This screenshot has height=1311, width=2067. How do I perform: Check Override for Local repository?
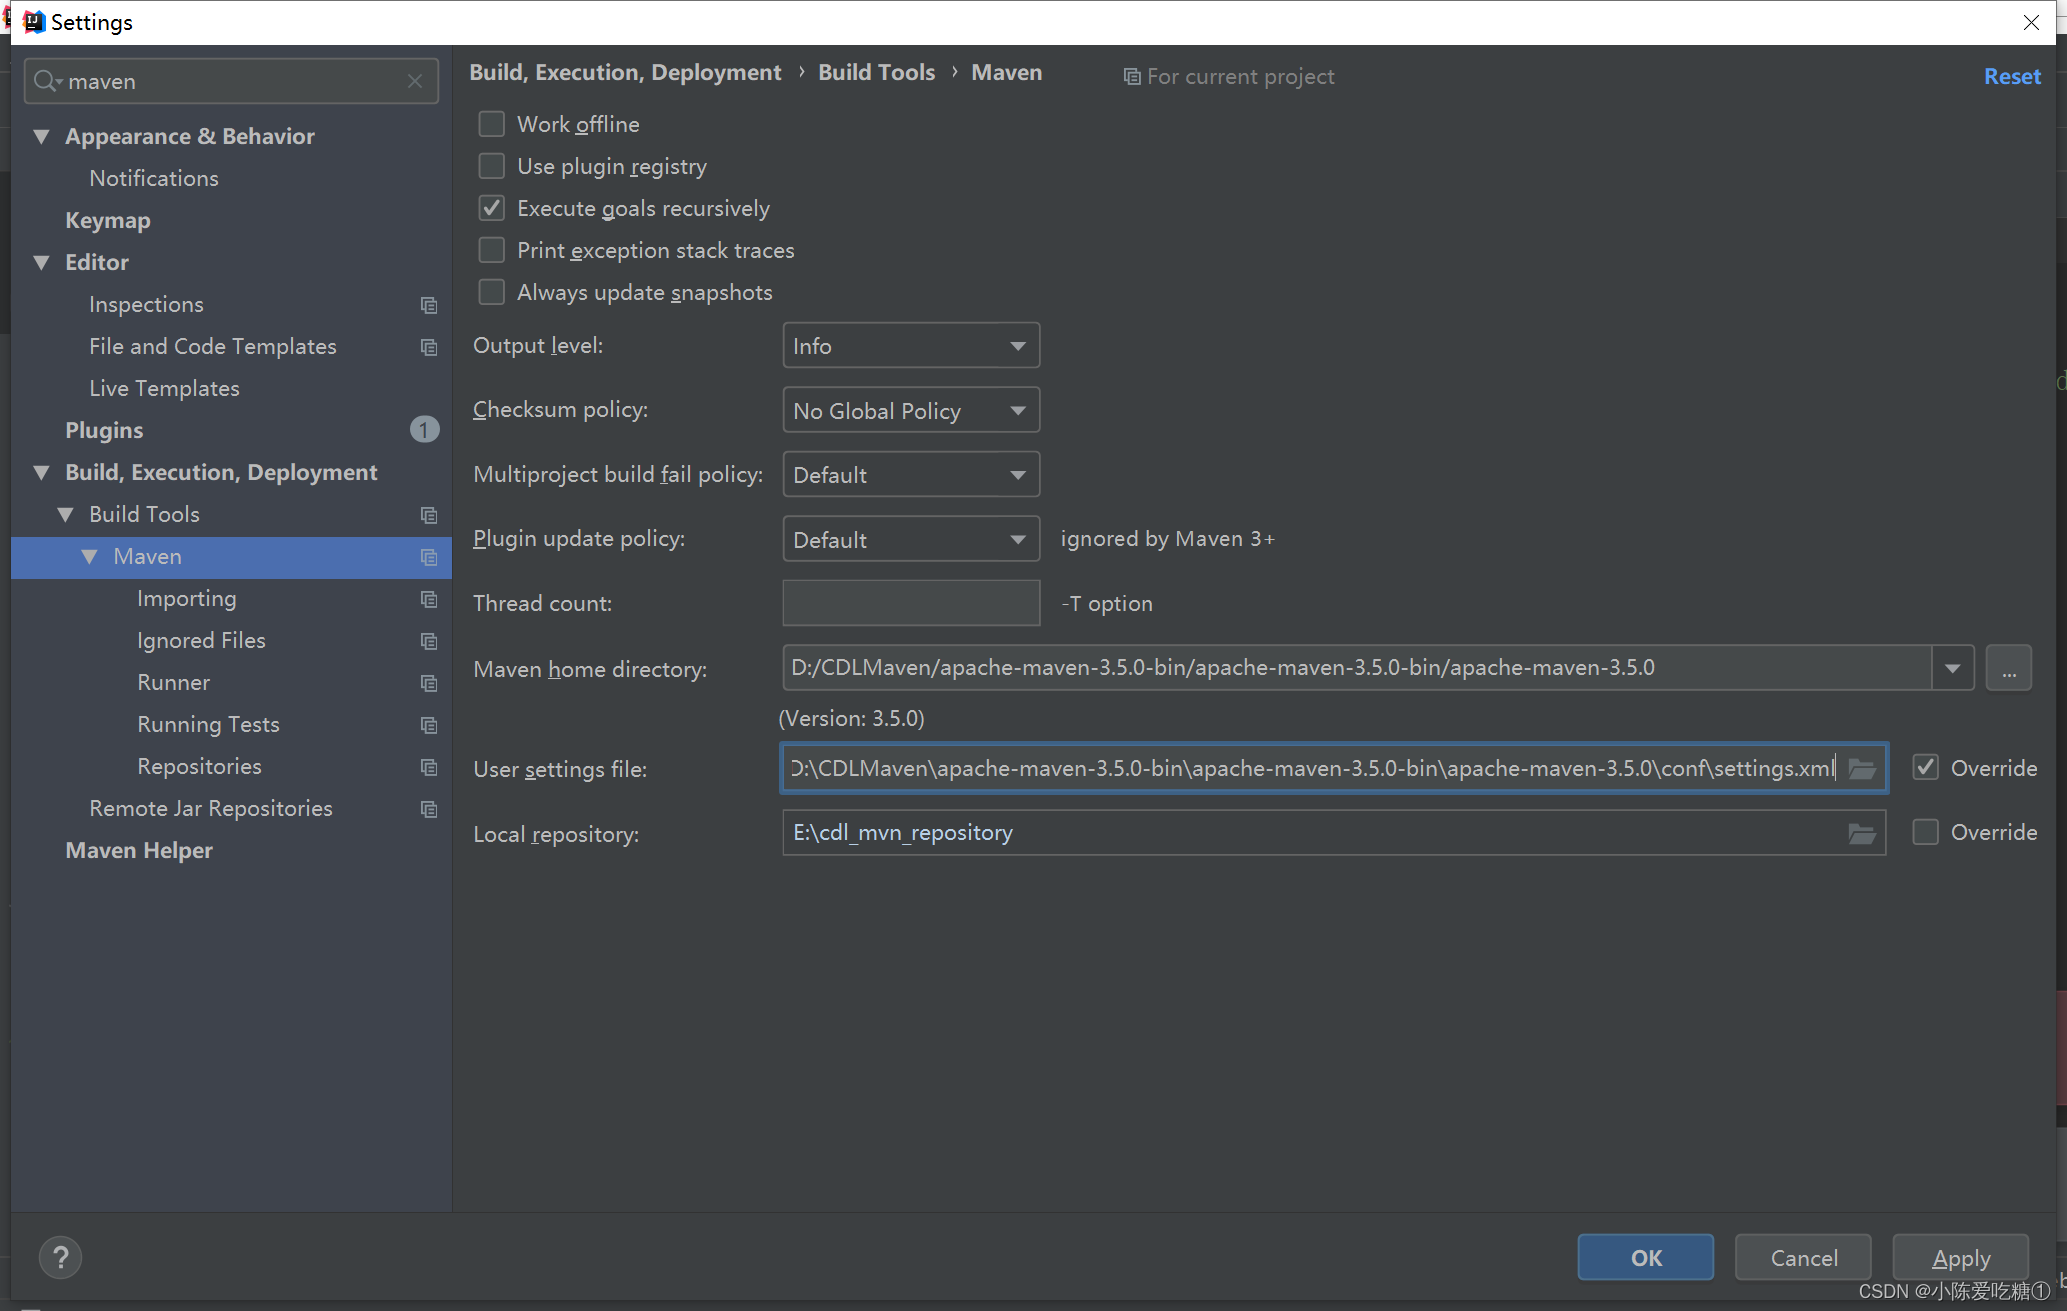pyautogui.click(x=1925, y=832)
